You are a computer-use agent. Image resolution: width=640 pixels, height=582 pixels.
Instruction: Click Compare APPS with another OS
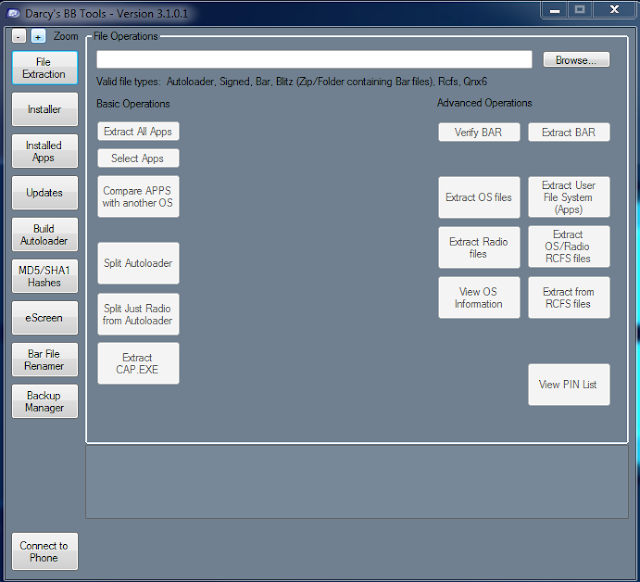coord(138,196)
